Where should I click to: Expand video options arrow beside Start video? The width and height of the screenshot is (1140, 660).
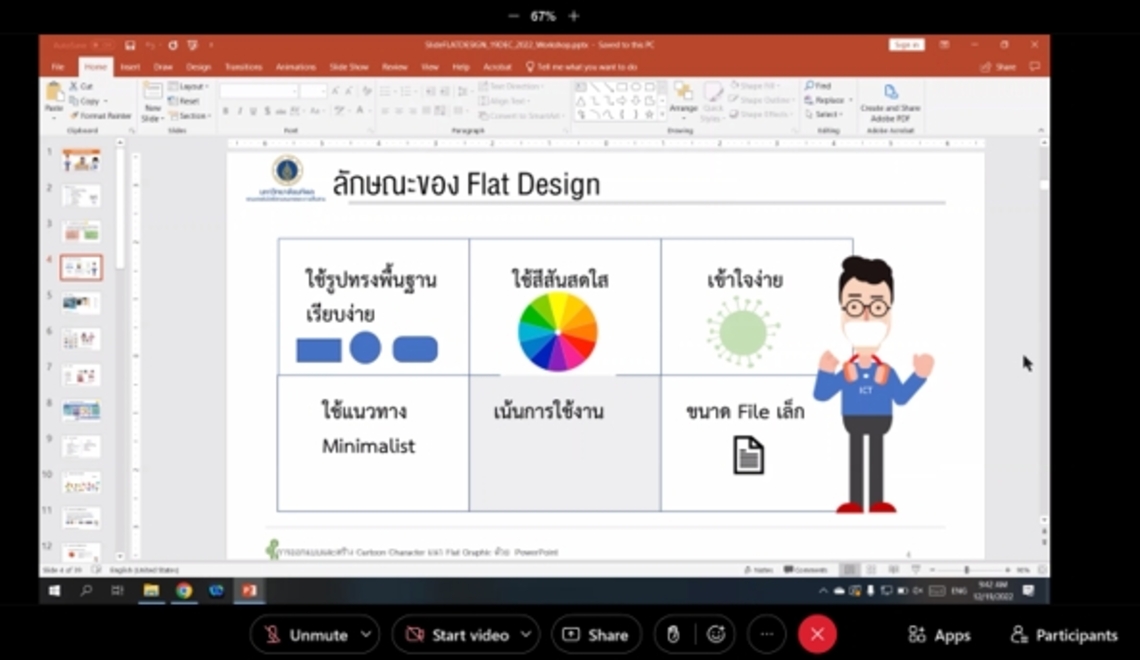[526, 635]
